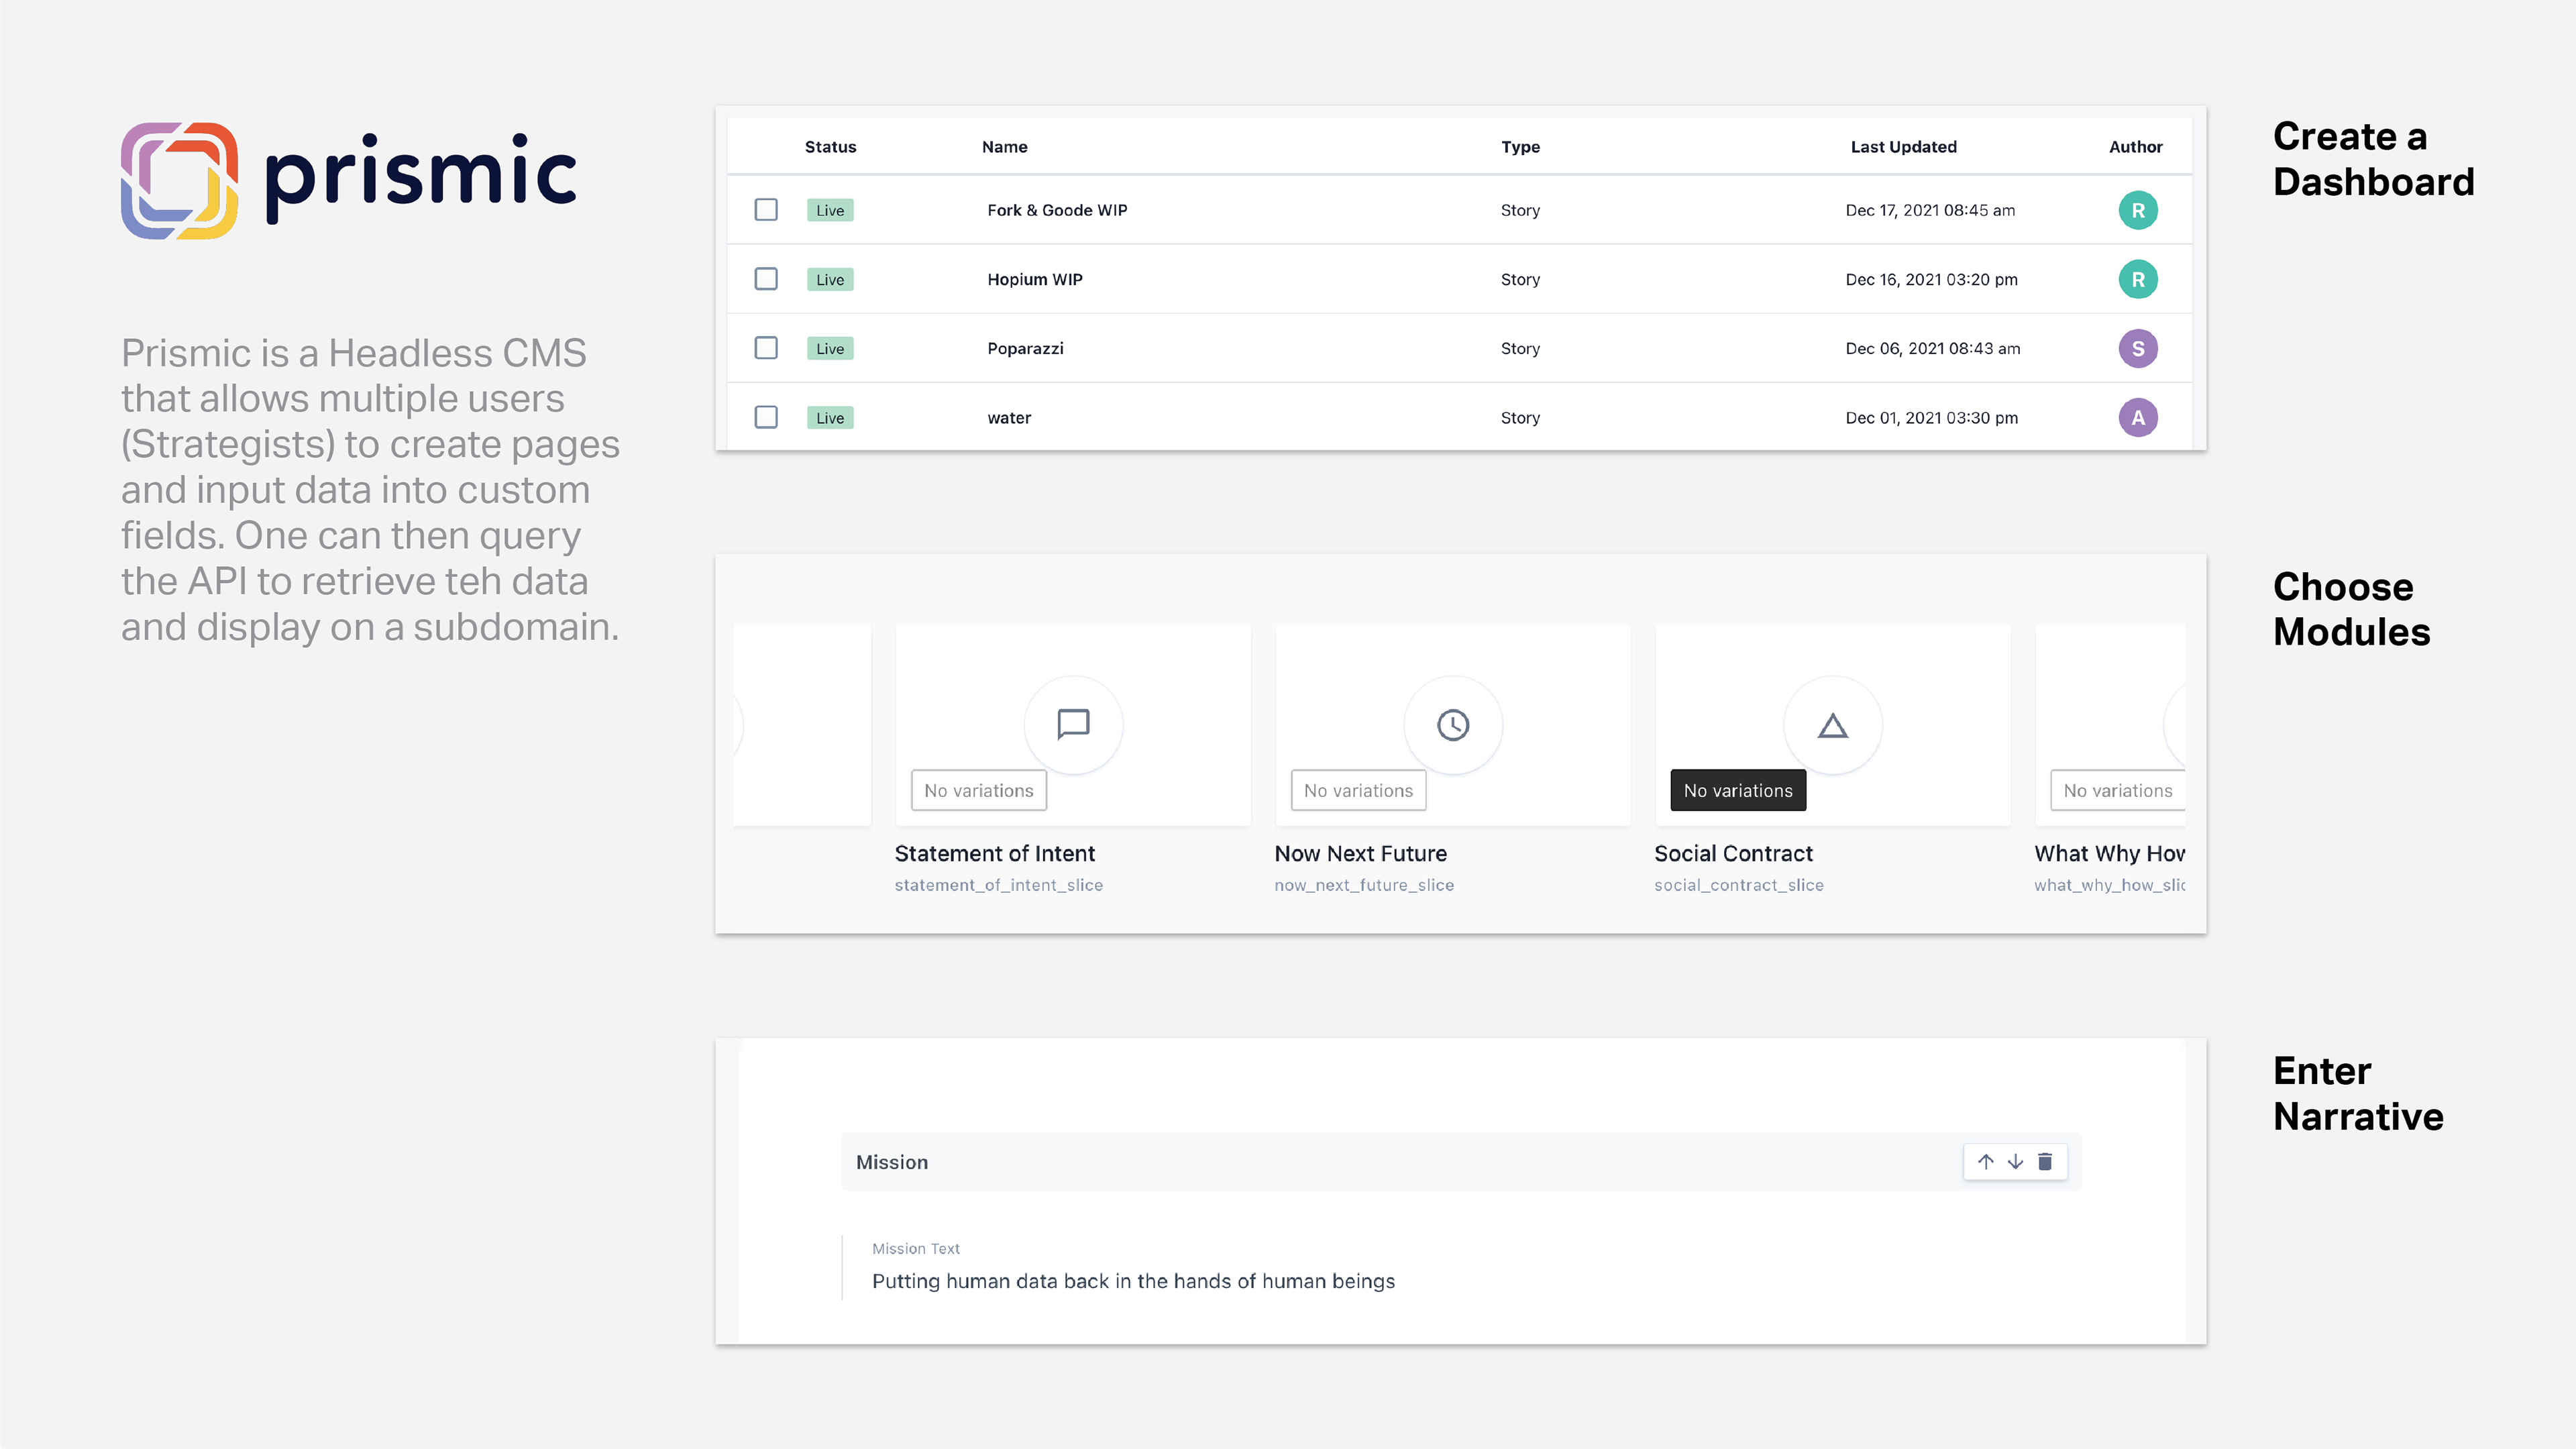This screenshot has height=1449, width=2576.
Task: Click the Dec 16, 2021 03:20 pm date
Action: tap(1931, 279)
